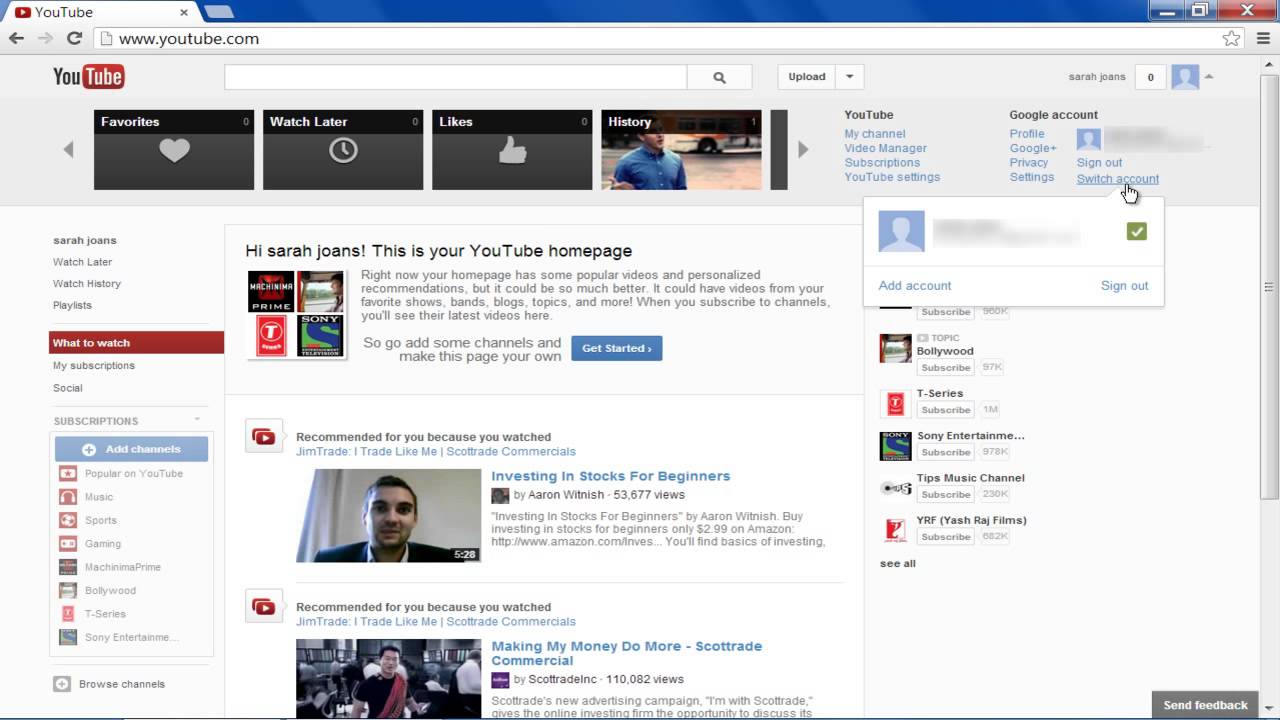
Task: Open Sports channel in sidebar
Action: click(x=101, y=521)
